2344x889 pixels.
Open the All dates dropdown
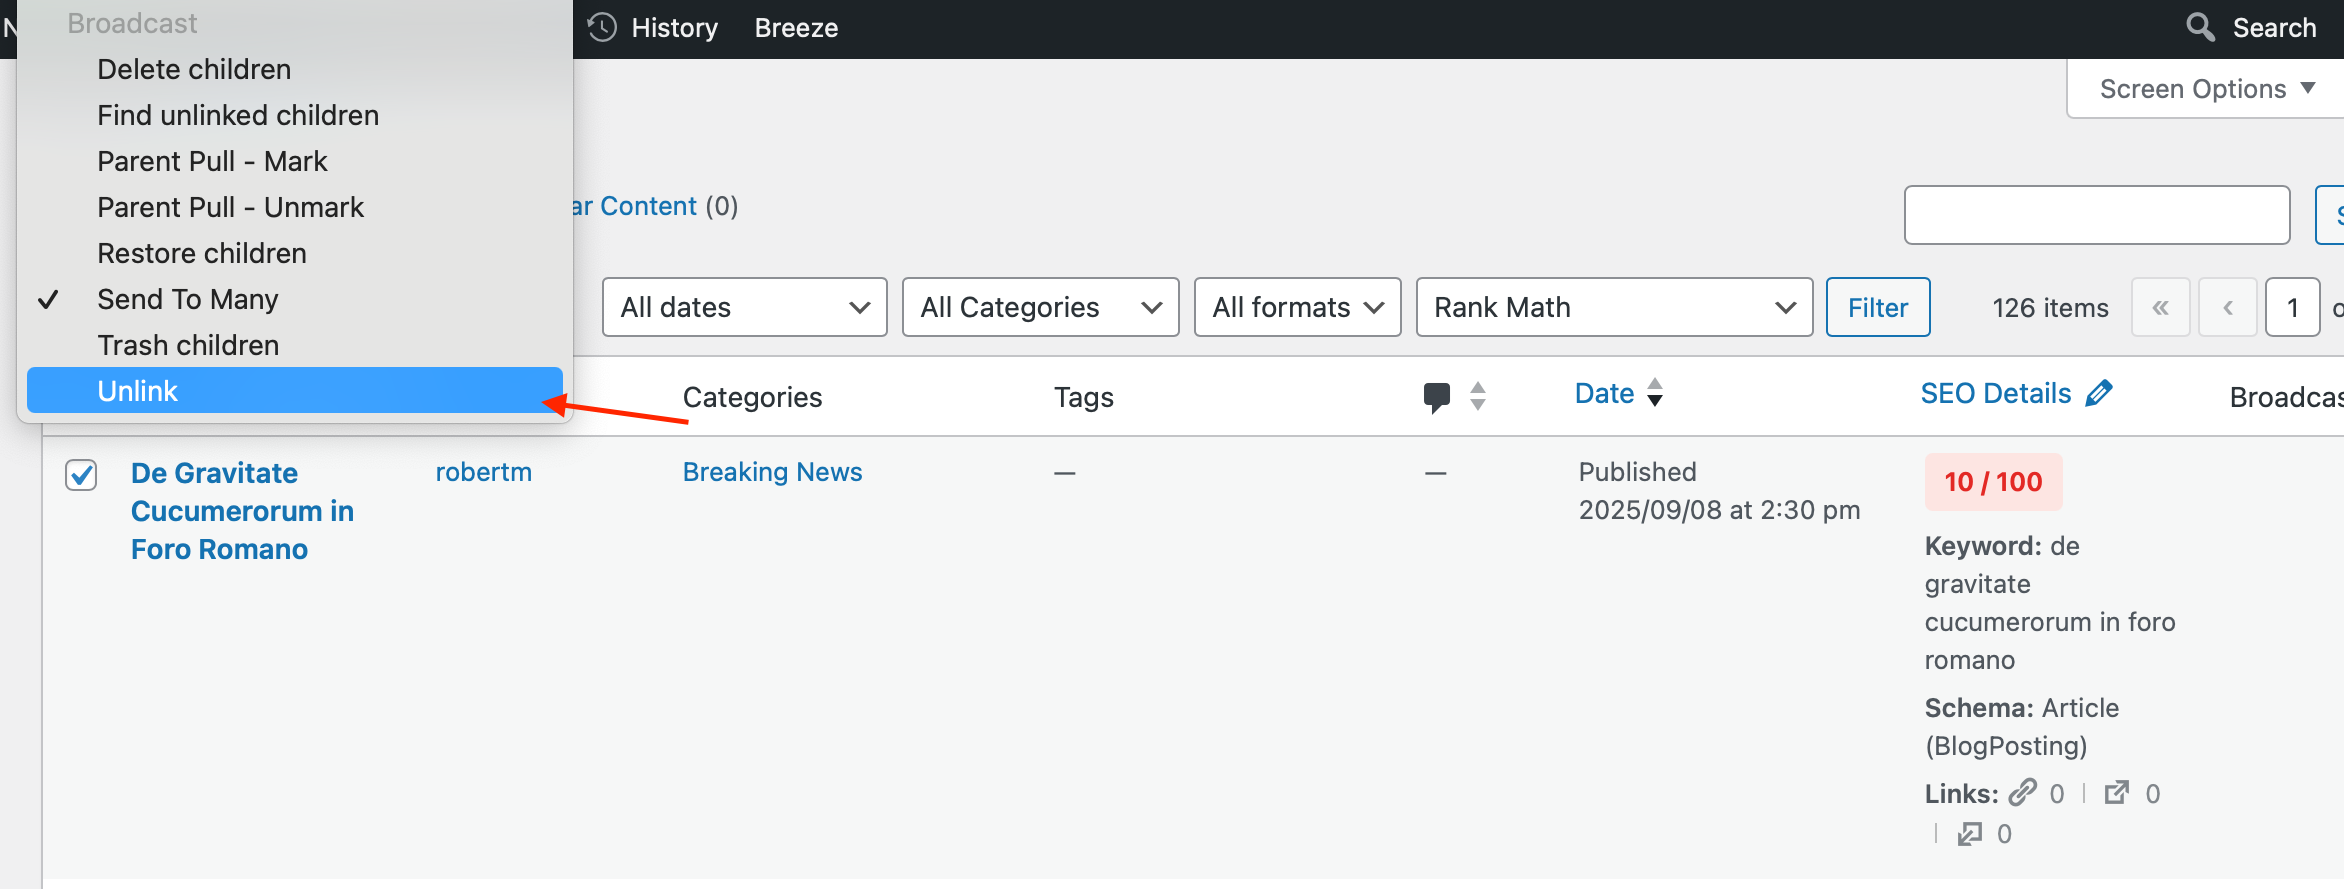744,307
